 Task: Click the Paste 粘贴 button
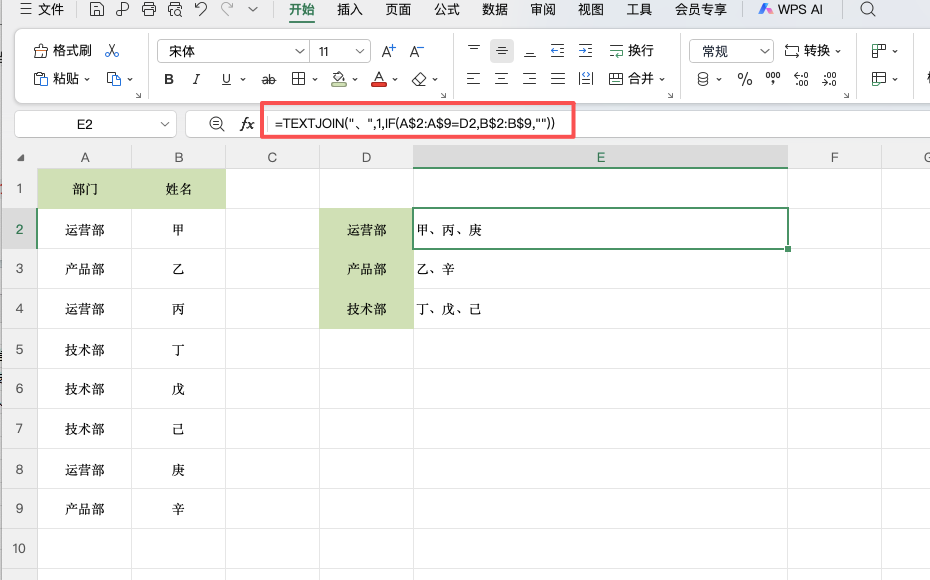click(x=56, y=79)
